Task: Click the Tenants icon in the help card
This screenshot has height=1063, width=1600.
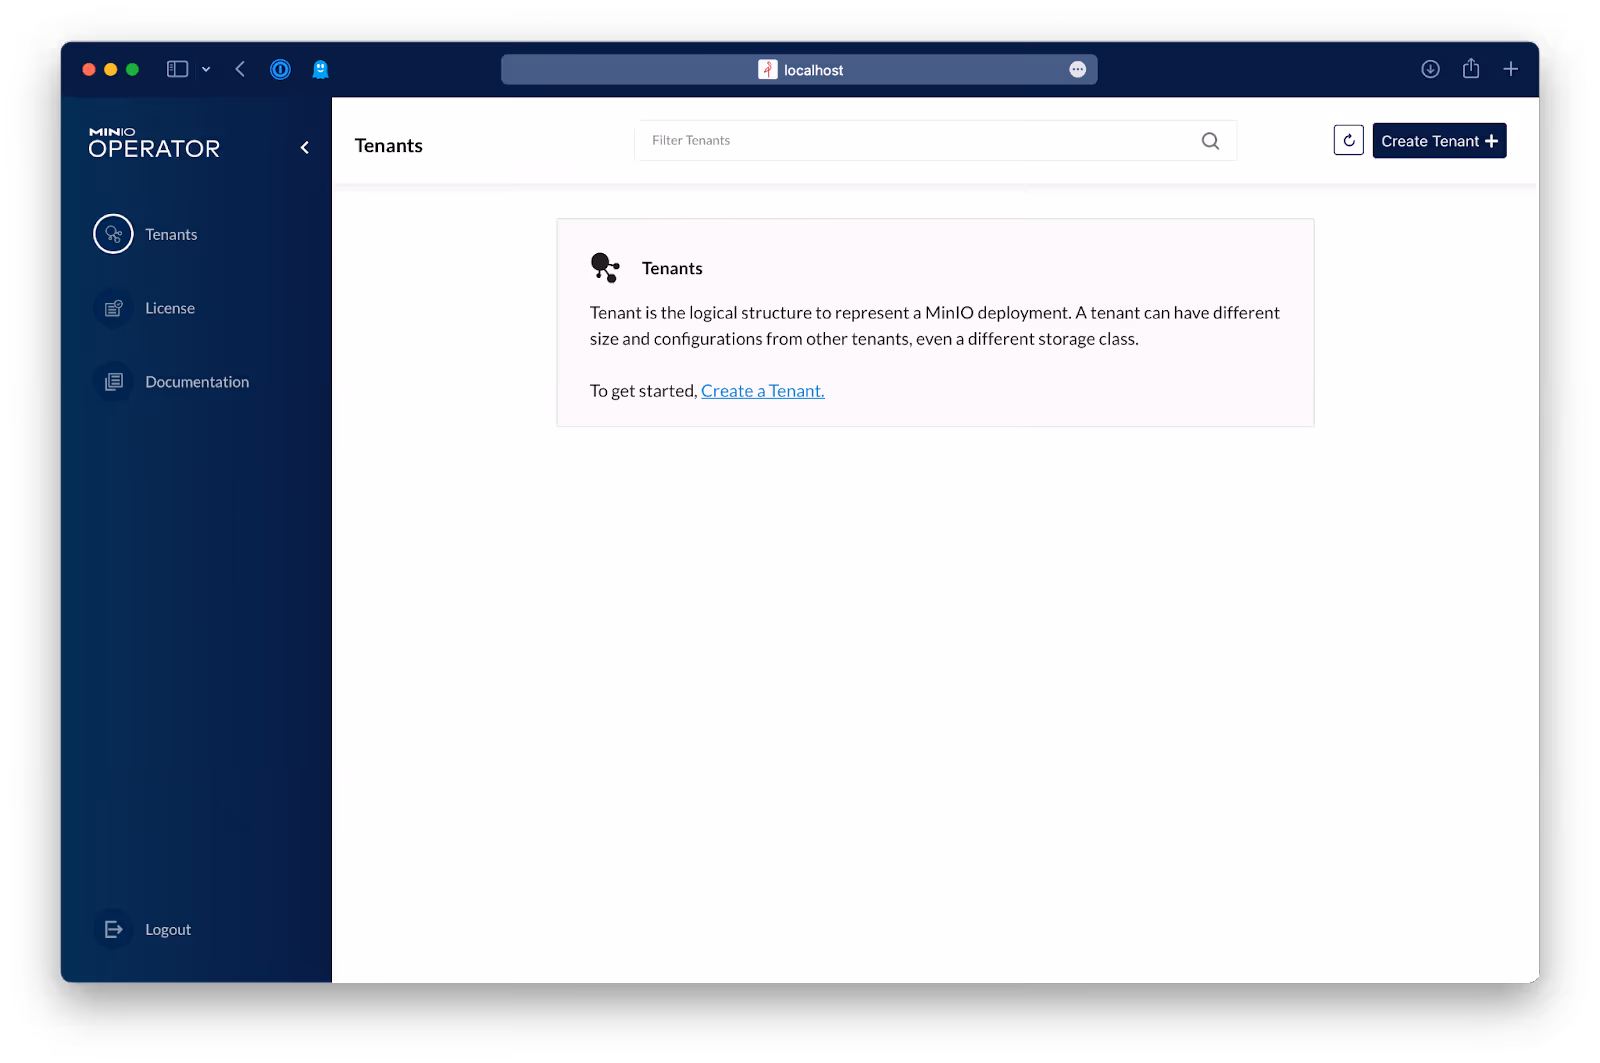Action: [x=605, y=268]
